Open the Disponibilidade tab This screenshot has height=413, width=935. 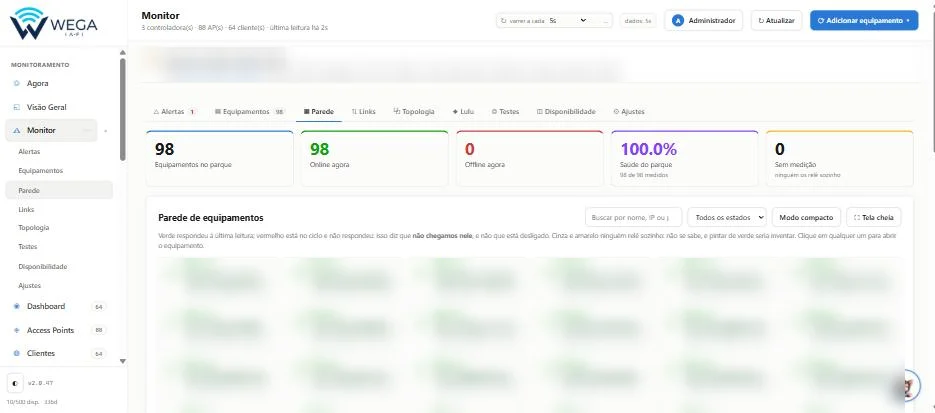566,111
